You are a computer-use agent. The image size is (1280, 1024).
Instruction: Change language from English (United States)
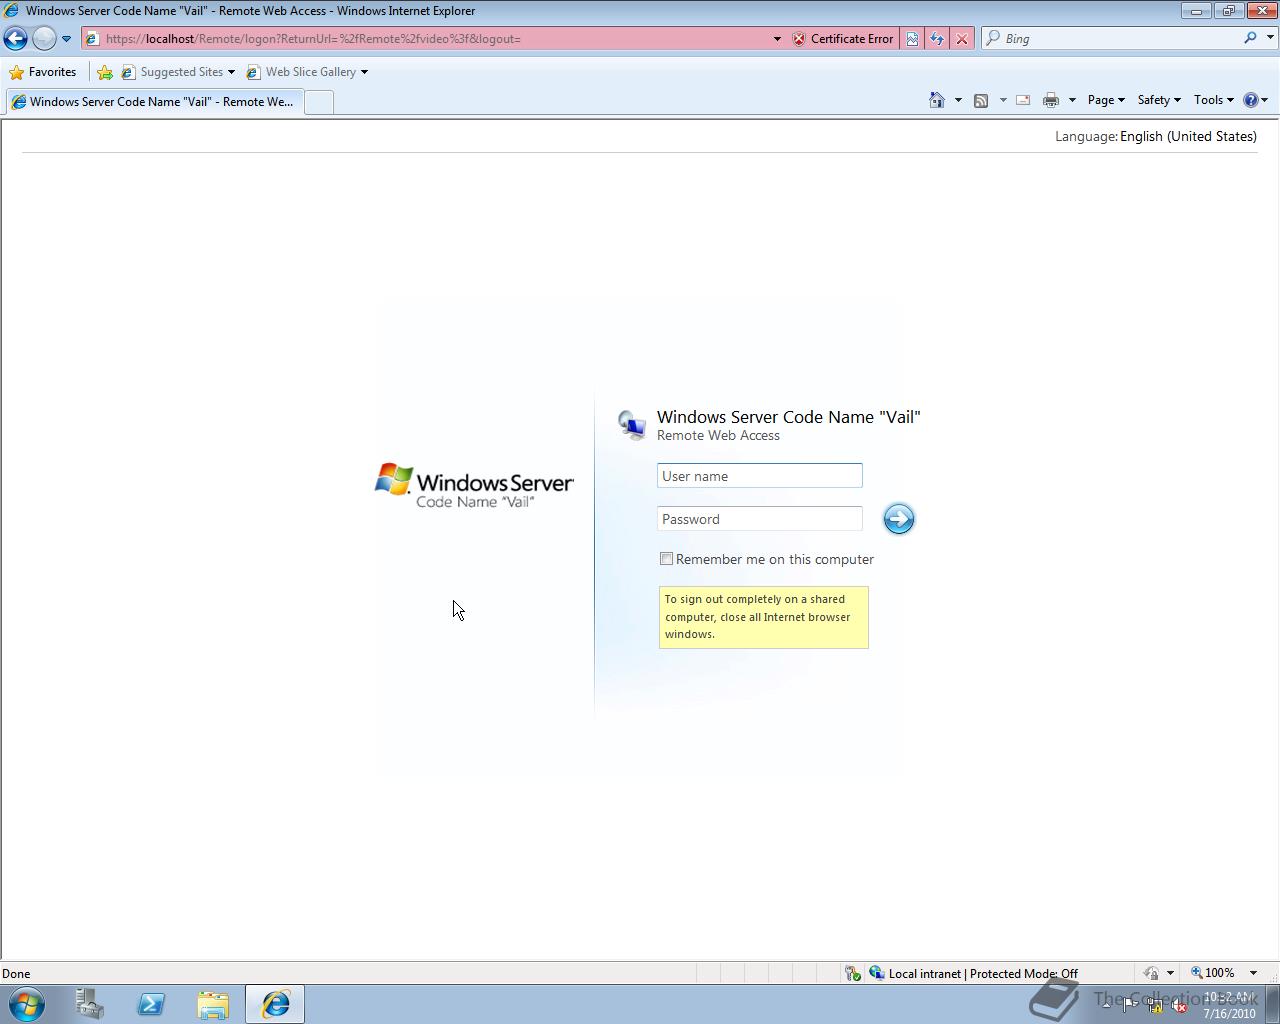[1188, 136]
